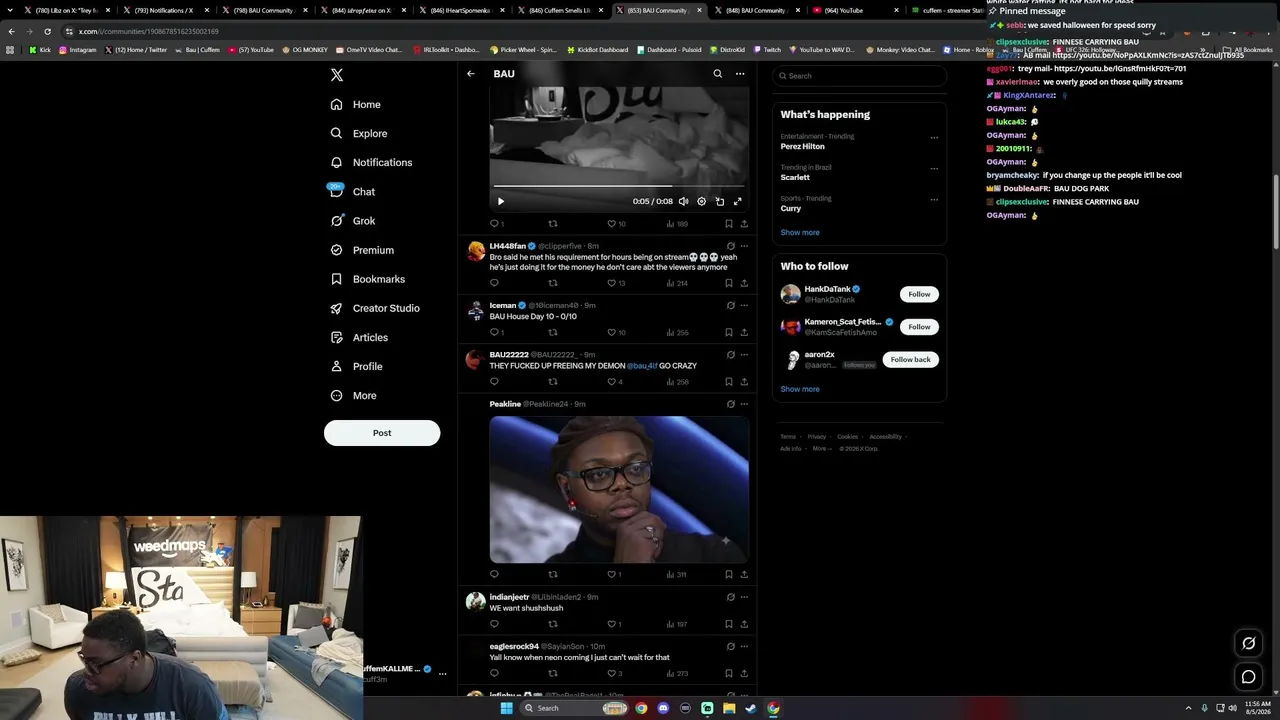The width and height of the screenshot is (1280, 720).
Task: Open the X logo home link
Action: click(337, 75)
